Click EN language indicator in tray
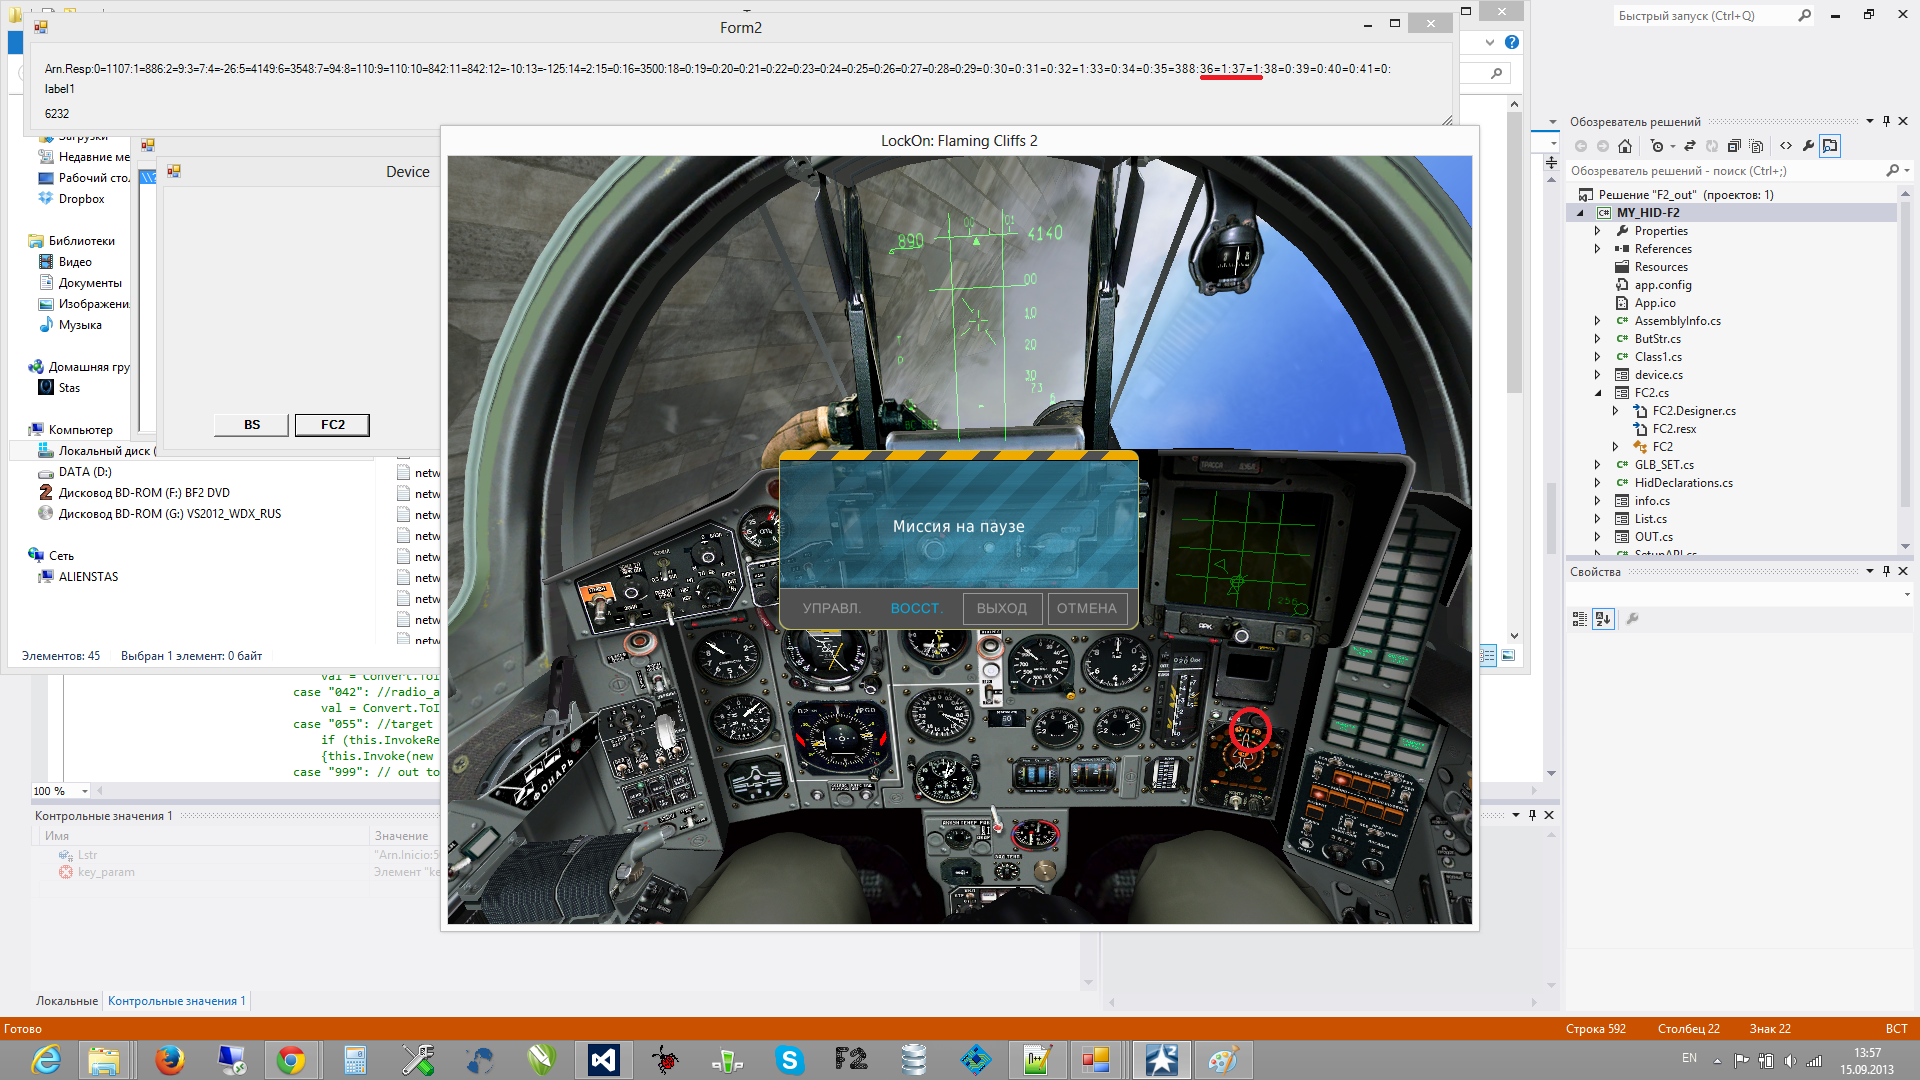Image resolution: width=1920 pixels, height=1080 pixels. 1689,1058
